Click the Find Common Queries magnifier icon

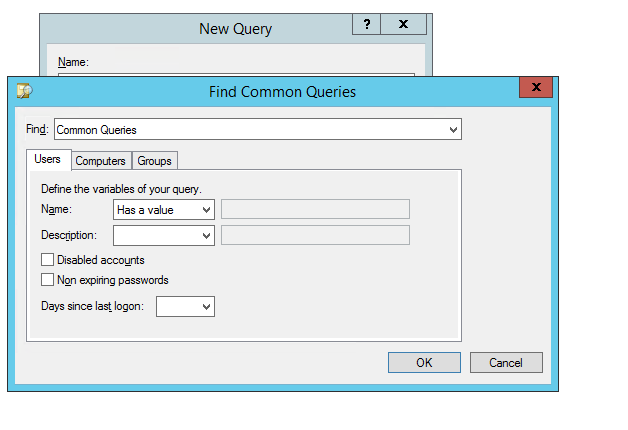(x=24, y=91)
